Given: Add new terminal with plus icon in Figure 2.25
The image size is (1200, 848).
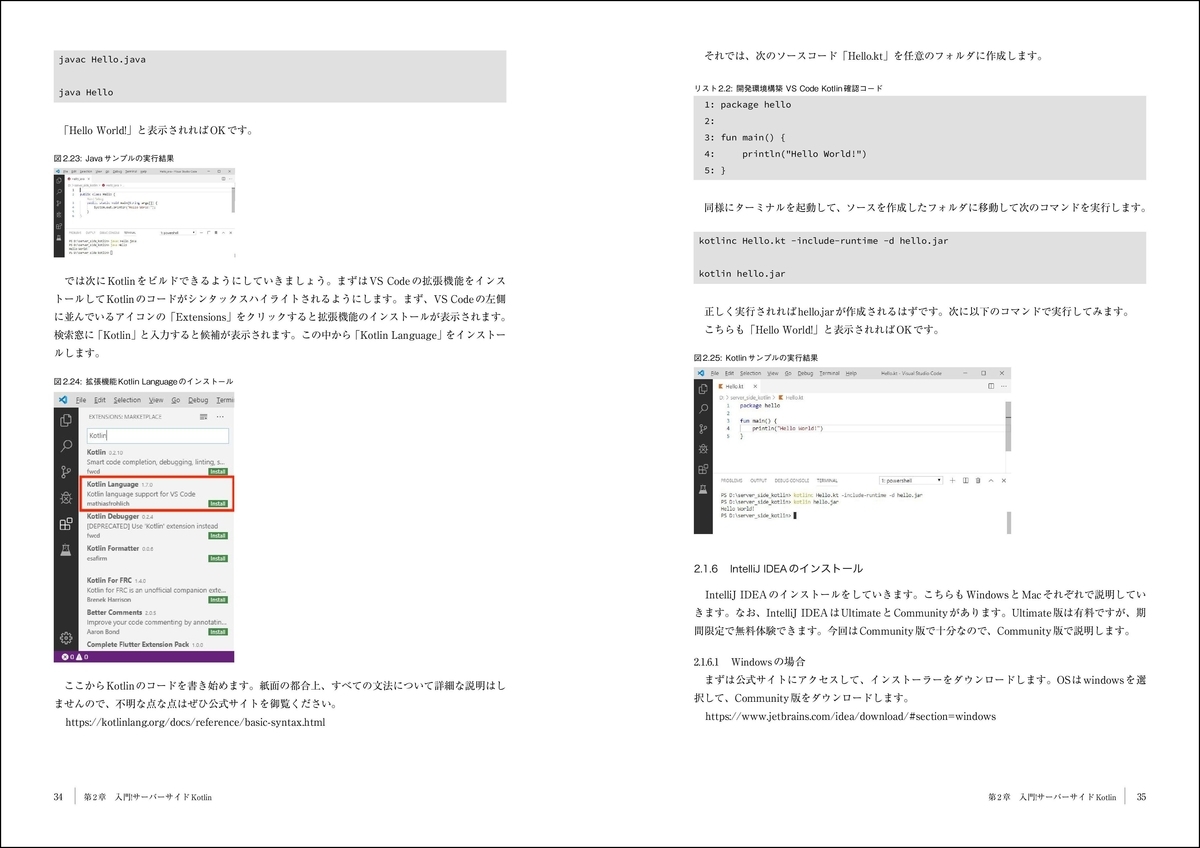Looking at the screenshot, I should 952,481.
